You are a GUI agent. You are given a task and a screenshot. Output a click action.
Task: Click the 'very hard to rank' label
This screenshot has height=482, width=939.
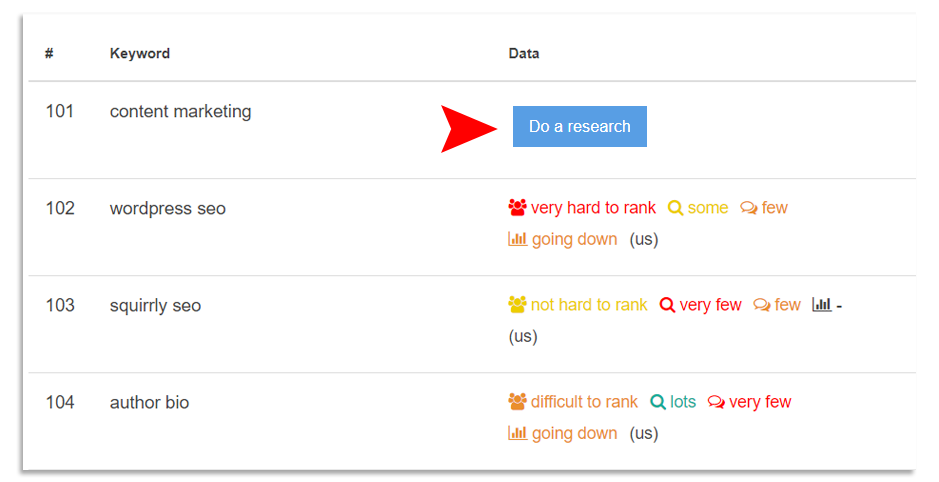coord(593,208)
